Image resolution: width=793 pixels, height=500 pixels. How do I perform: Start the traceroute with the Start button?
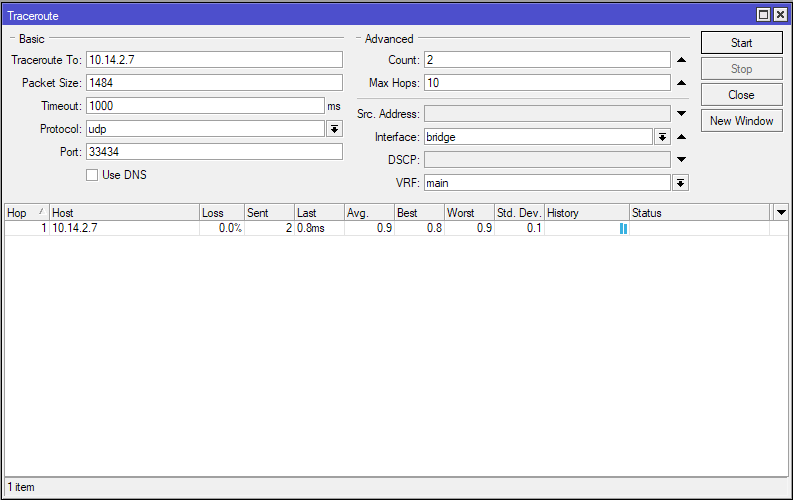(741, 43)
